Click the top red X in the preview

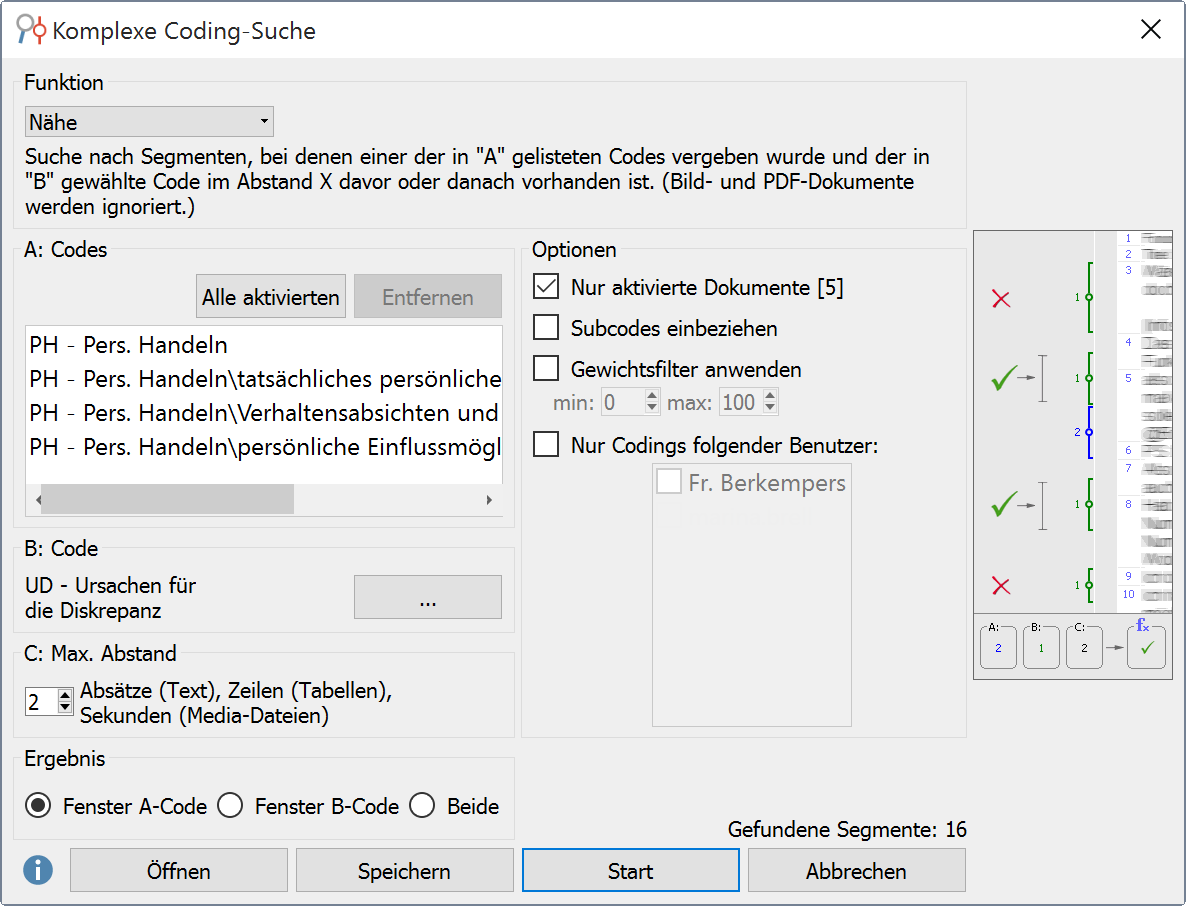point(1001,299)
